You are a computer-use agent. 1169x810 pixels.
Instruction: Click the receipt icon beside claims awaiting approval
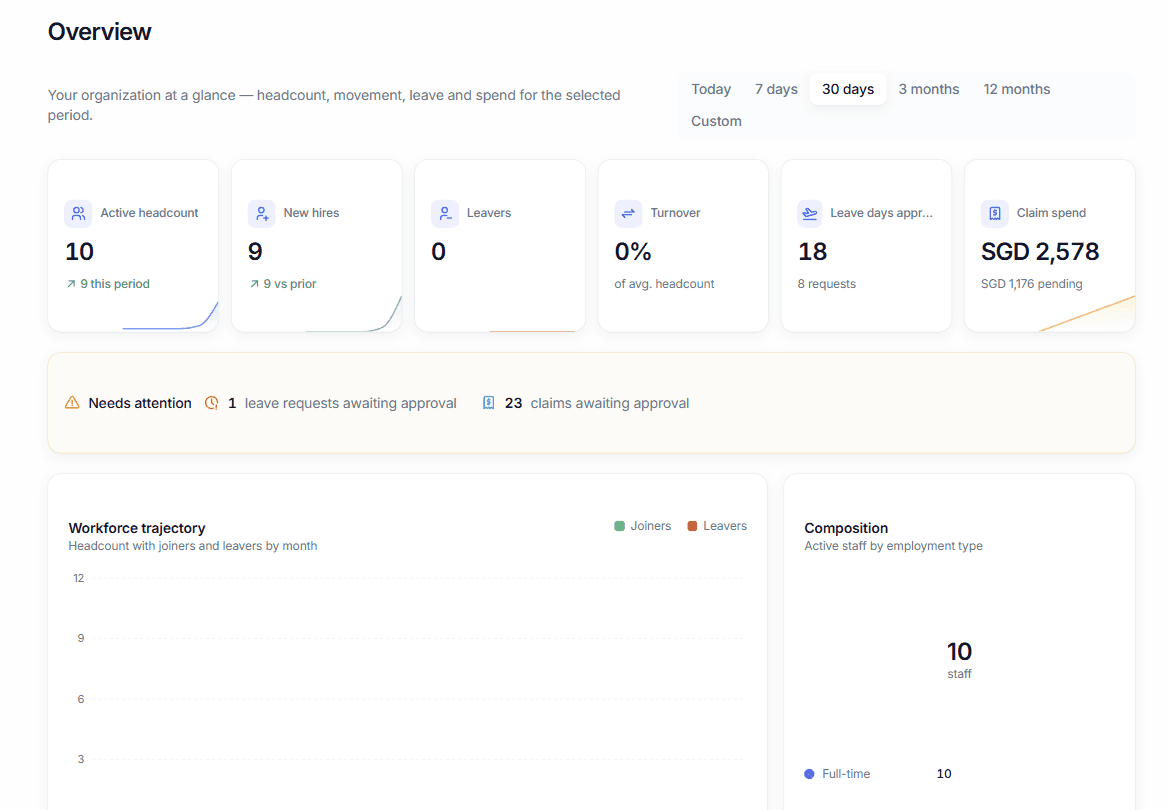pyautogui.click(x=488, y=403)
